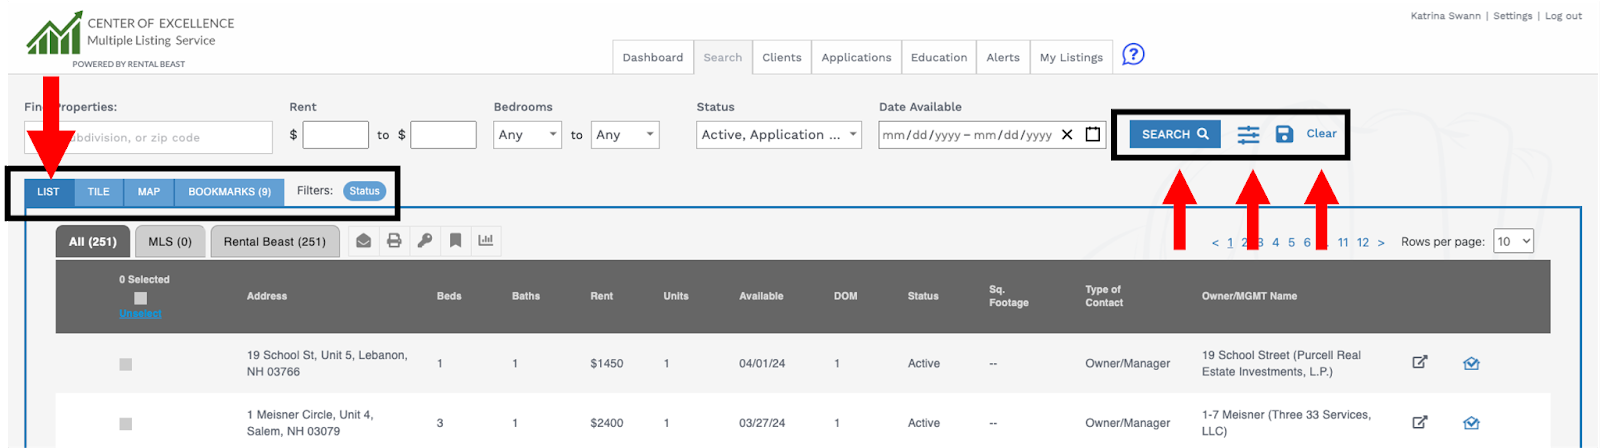
Task: Open Settings link at top right
Action: coord(1512,16)
